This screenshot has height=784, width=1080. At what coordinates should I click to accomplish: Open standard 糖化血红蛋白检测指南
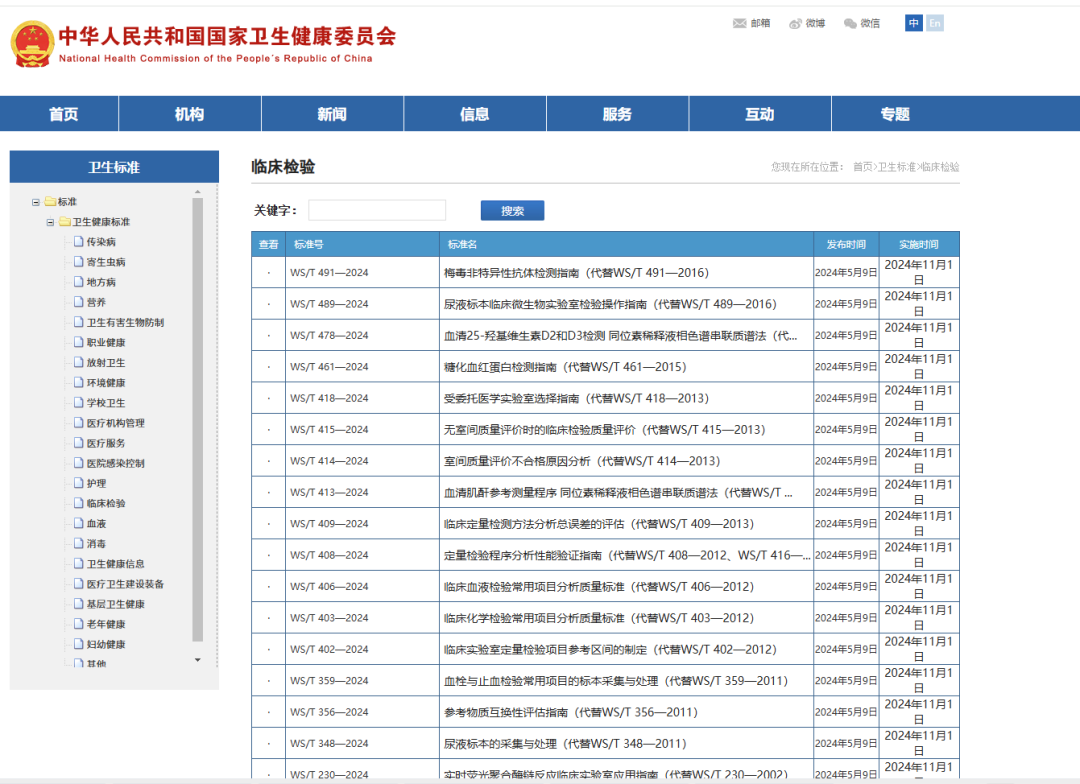pyautogui.click(x=565, y=367)
